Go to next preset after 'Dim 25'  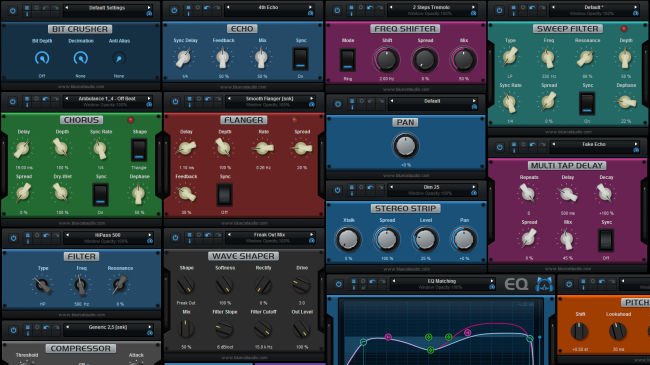(x=474, y=187)
